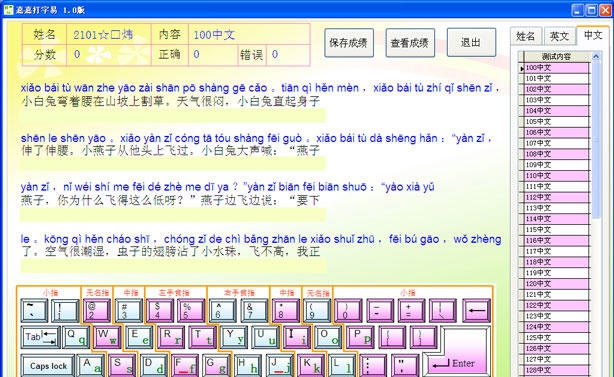Click the L key on virtual keyboard
614x377 pixels.
point(343,366)
